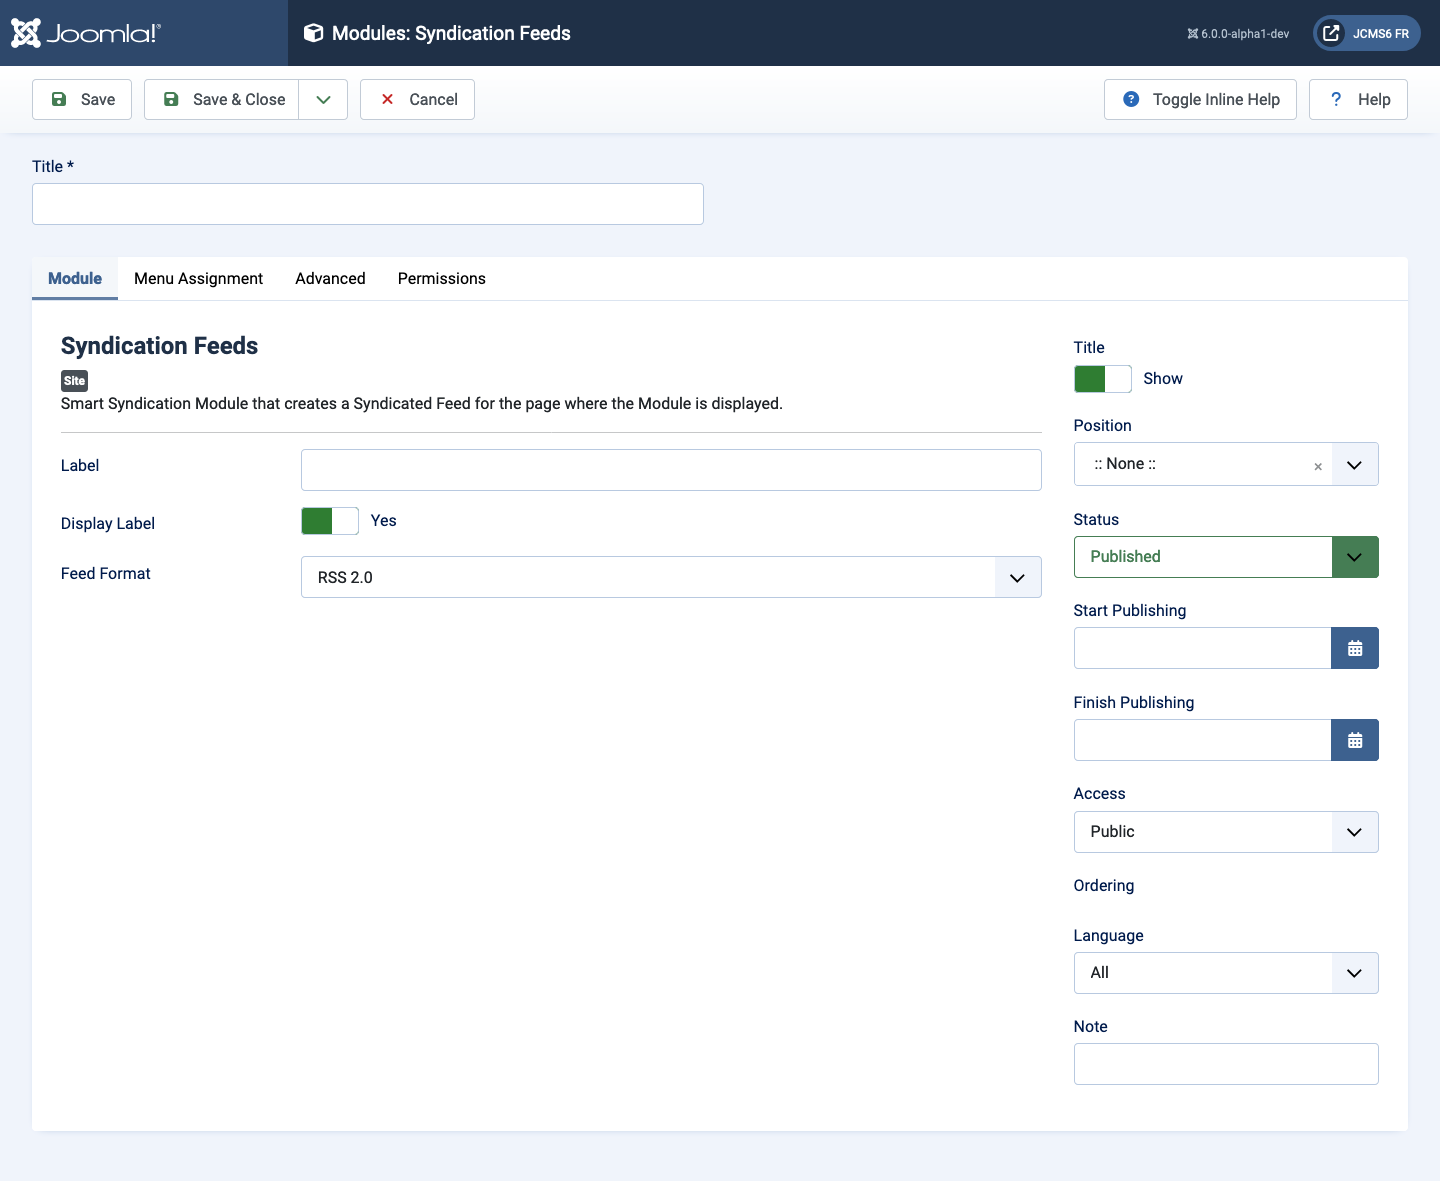Click the Site badge

(74, 381)
